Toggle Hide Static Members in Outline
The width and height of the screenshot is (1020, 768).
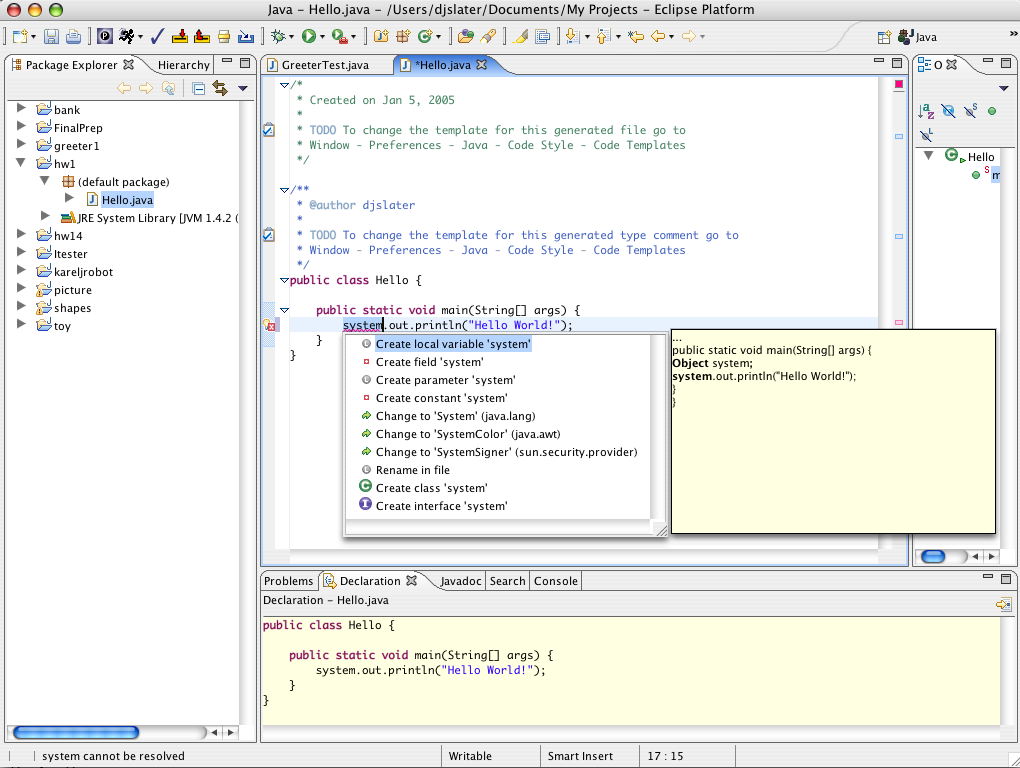tap(971, 111)
